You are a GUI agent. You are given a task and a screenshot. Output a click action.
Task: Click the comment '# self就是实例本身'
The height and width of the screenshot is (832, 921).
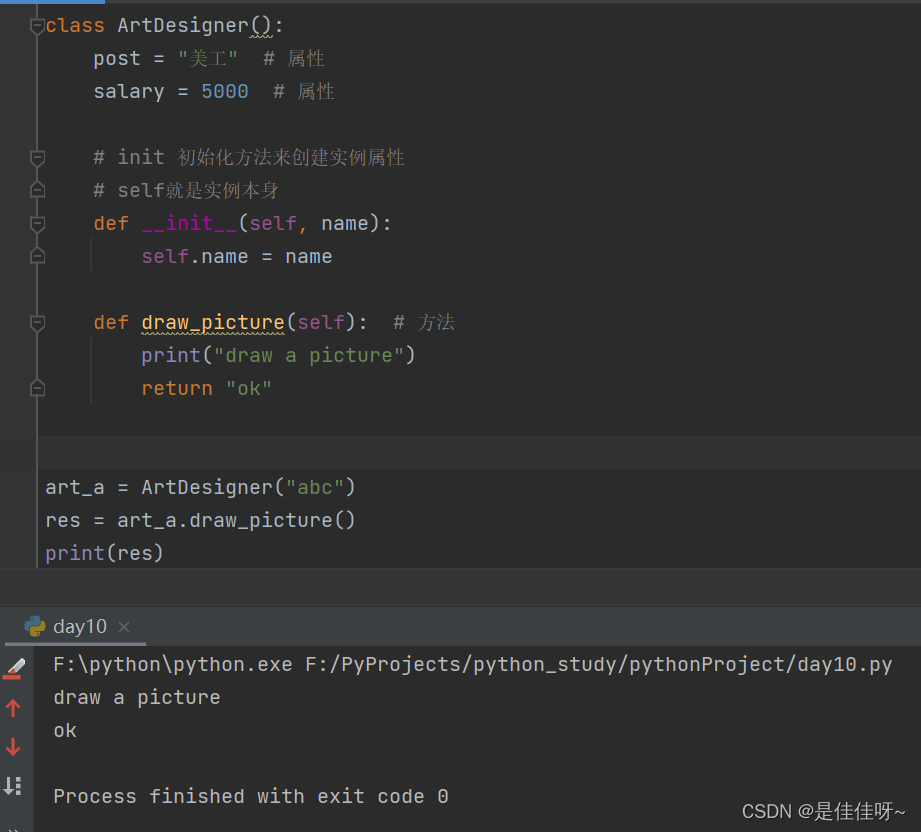pyautogui.click(x=186, y=190)
